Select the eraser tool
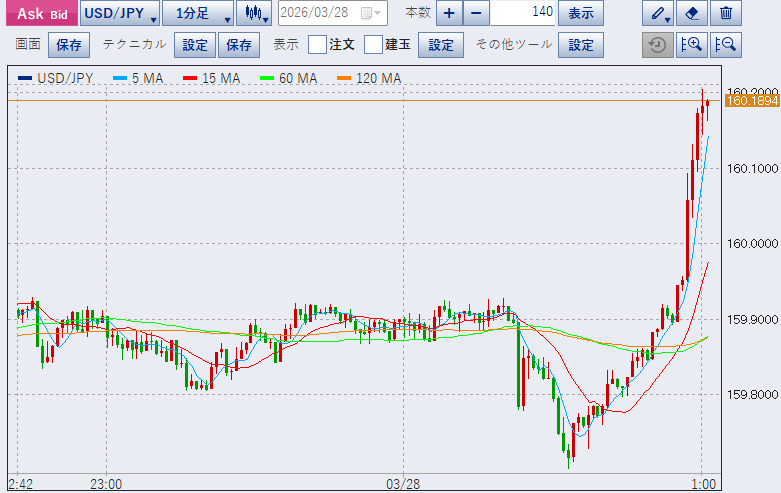781x493 pixels. coord(692,13)
